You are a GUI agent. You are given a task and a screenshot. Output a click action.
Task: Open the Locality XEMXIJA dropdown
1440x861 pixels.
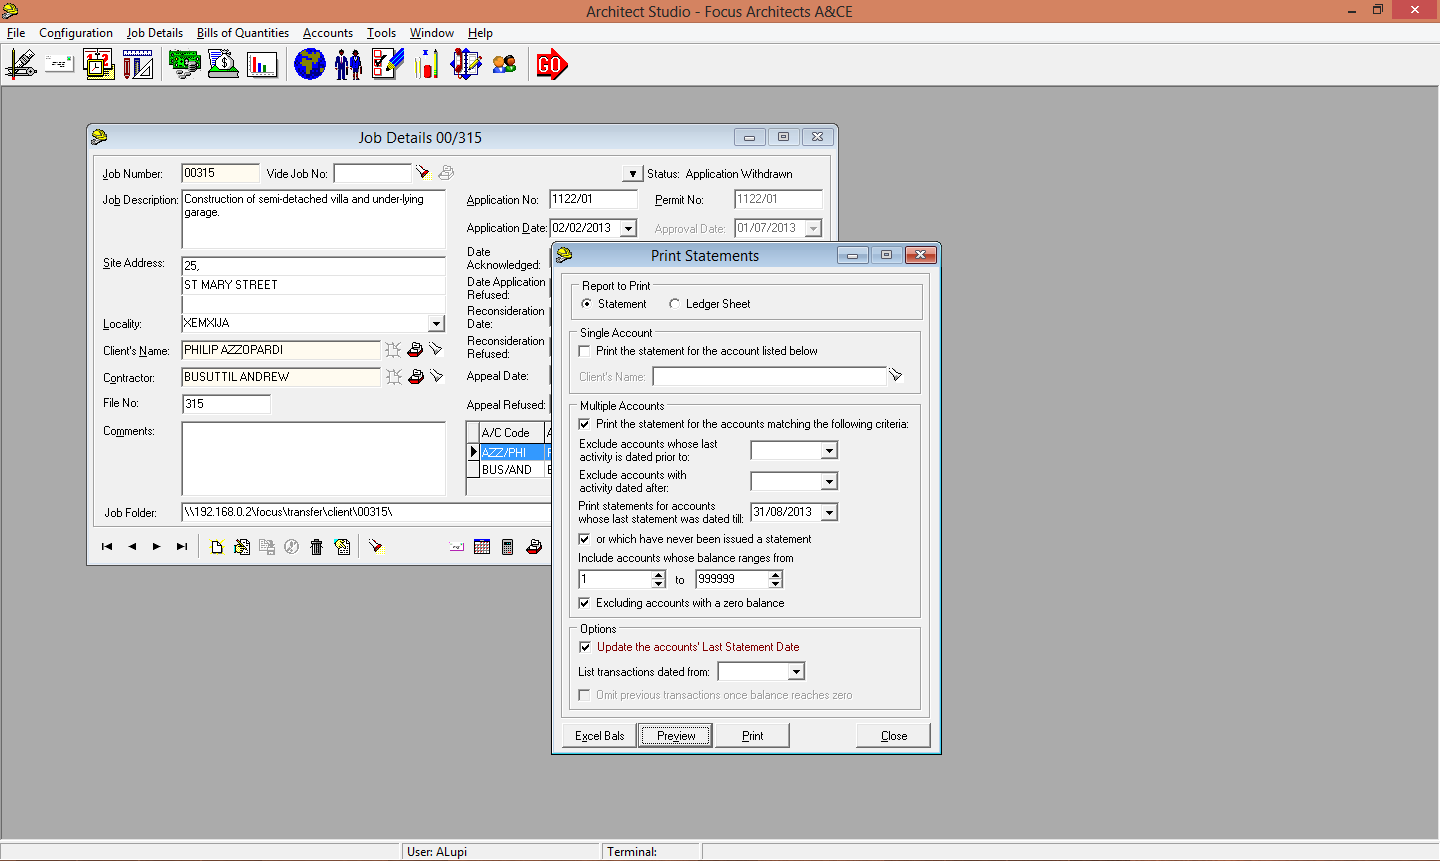pyautogui.click(x=436, y=324)
